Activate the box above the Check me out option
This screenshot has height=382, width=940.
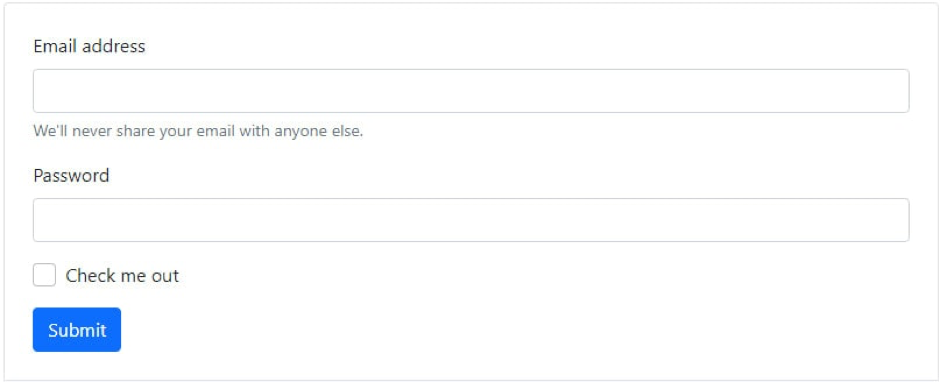(x=471, y=220)
